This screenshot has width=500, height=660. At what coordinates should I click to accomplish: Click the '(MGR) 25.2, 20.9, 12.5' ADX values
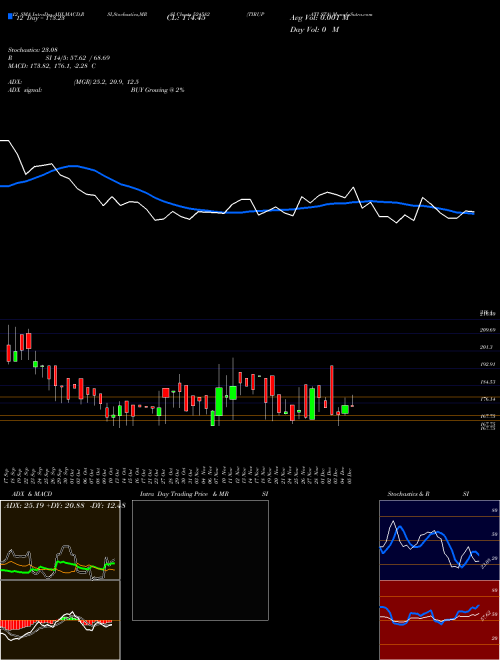point(106,82)
